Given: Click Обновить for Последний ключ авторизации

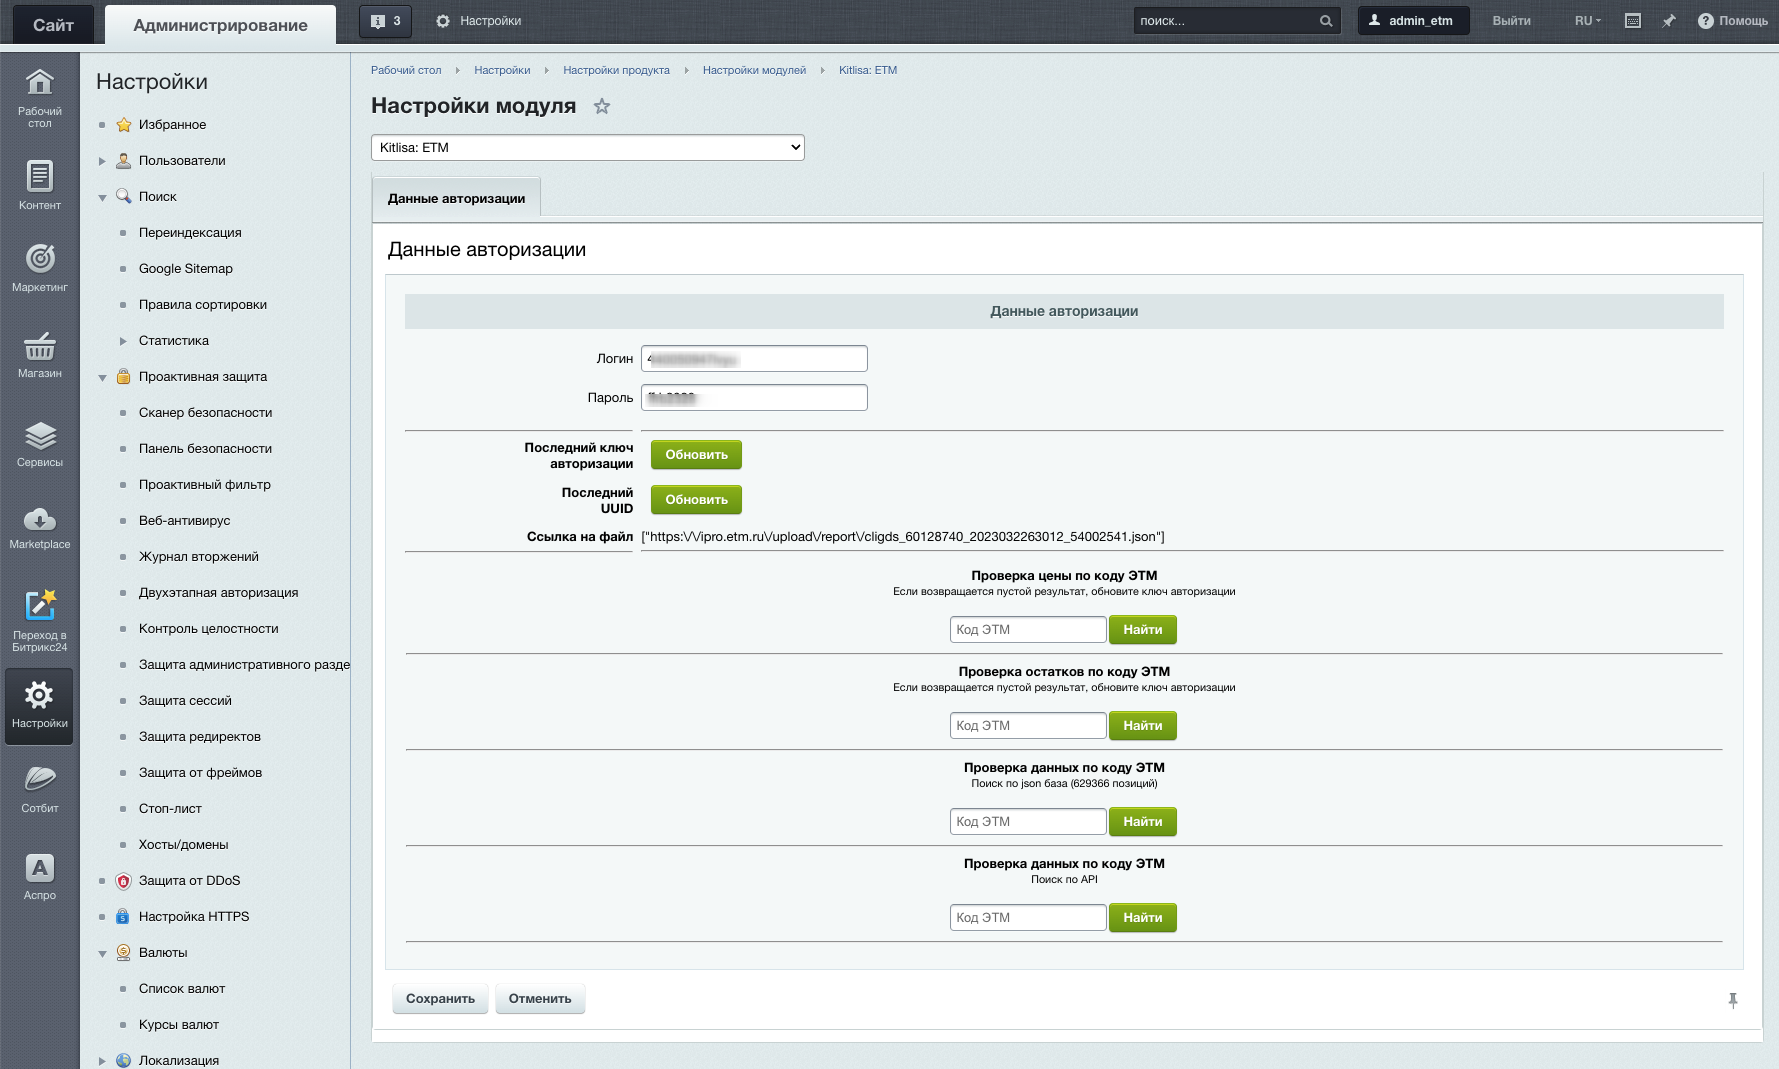Looking at the screenshot, I should click(x=696, y=455).
